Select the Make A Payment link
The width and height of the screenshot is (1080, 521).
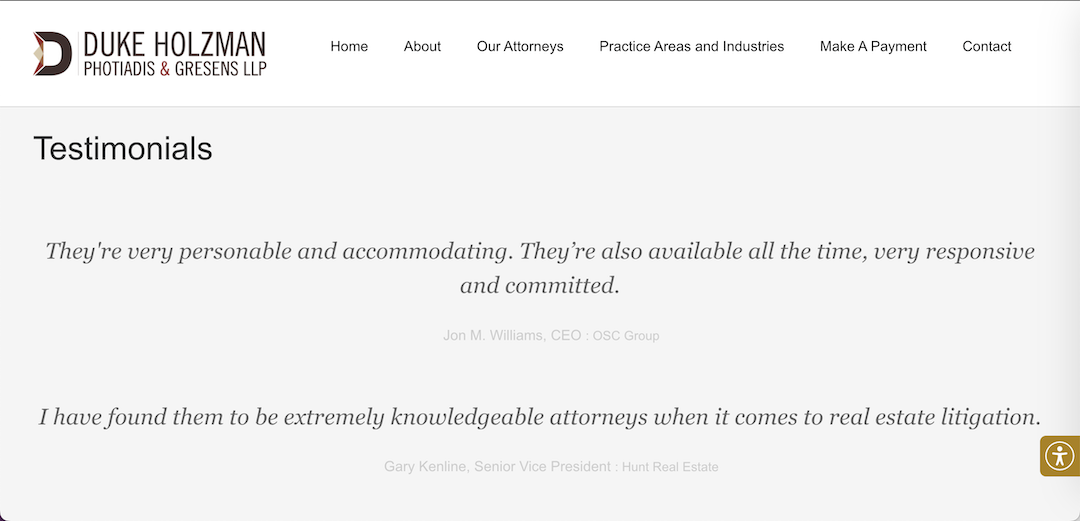tap(873, 46)
